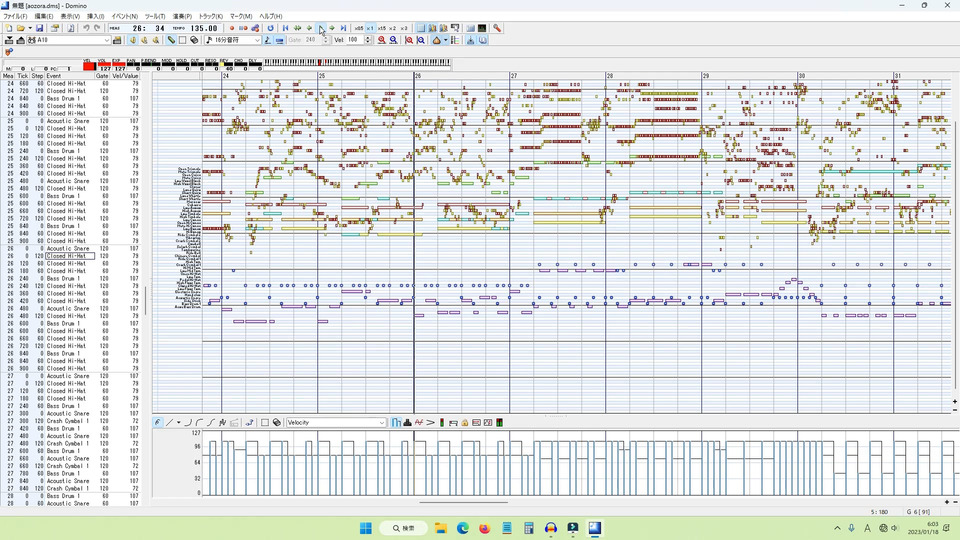Click measure 30 marker on the ruler
Image resolution: width=960 pixels, height=540 pixels.
click(x=801, y=76)
